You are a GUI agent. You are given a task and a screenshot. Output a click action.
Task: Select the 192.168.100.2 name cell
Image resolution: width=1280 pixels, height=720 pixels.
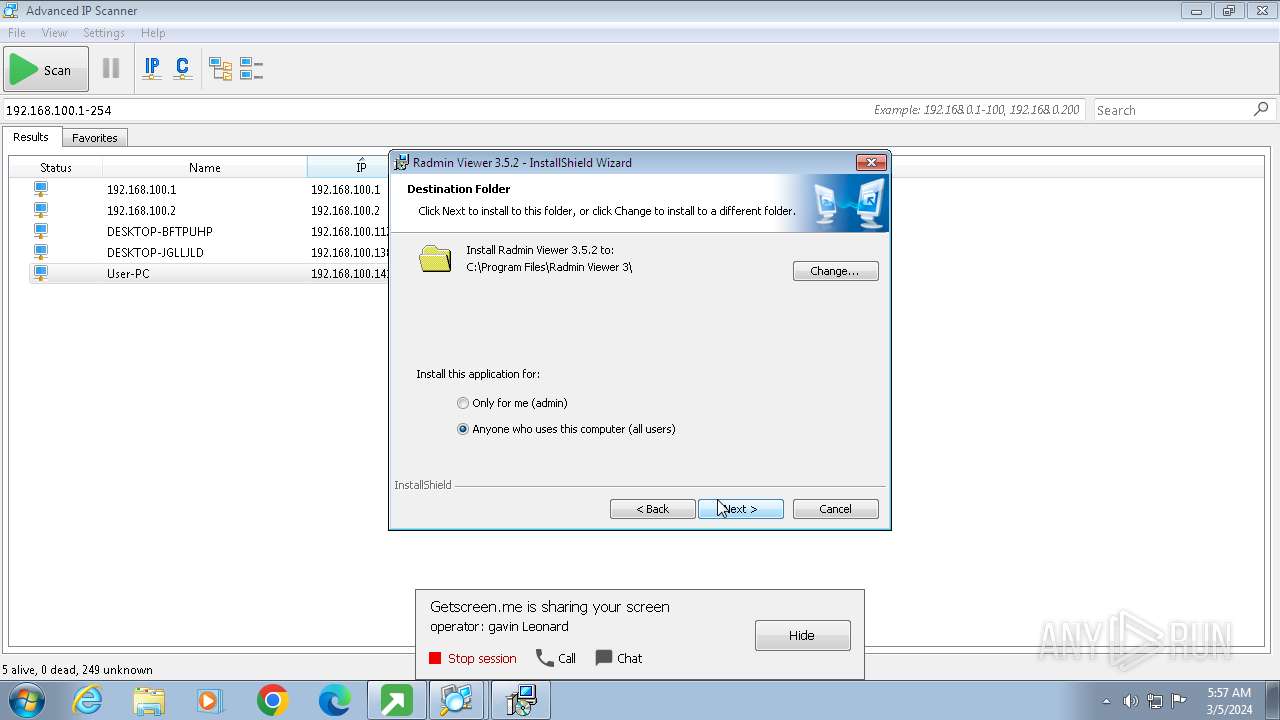(141, 210)
